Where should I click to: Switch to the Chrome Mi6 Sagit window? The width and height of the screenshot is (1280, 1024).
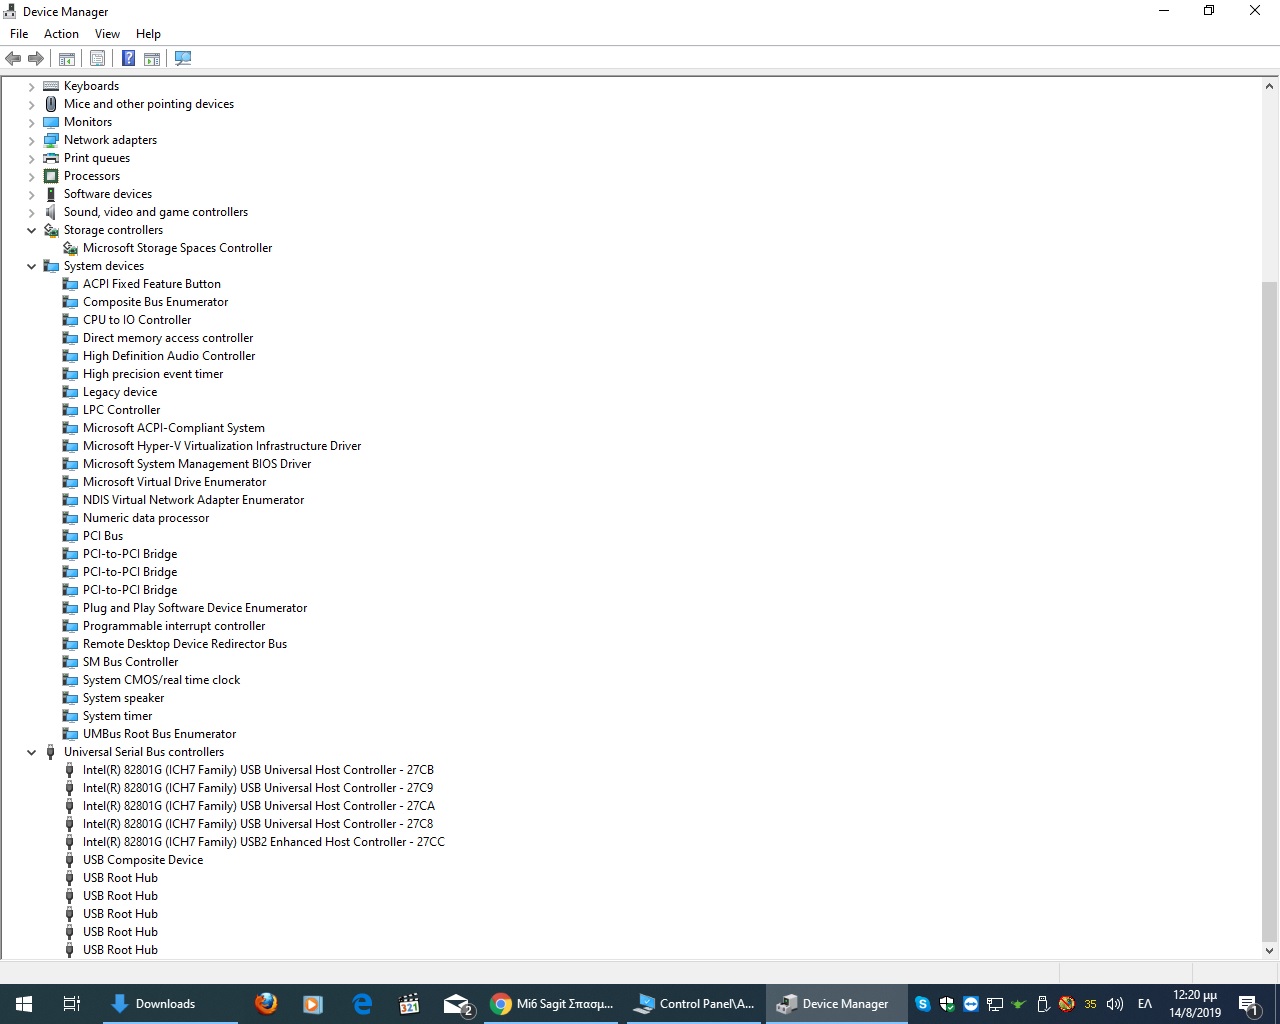553,1004
